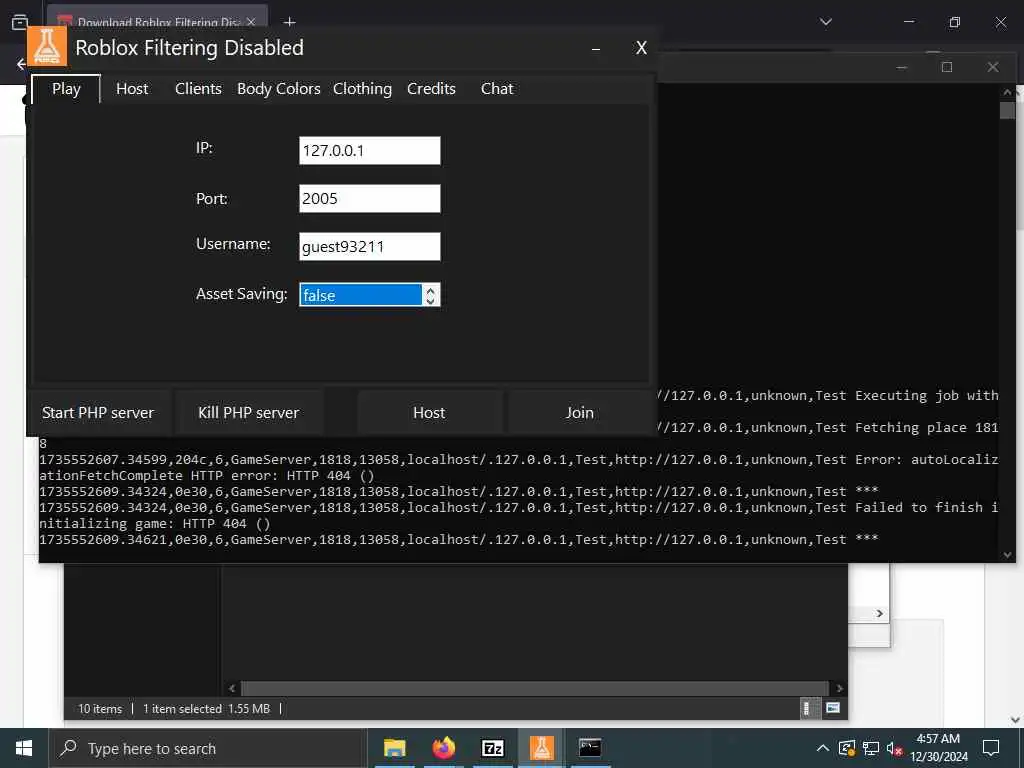Show the Credits tab
The height and width of the screenshot is (768, 1024).
(x=431, y=89)
